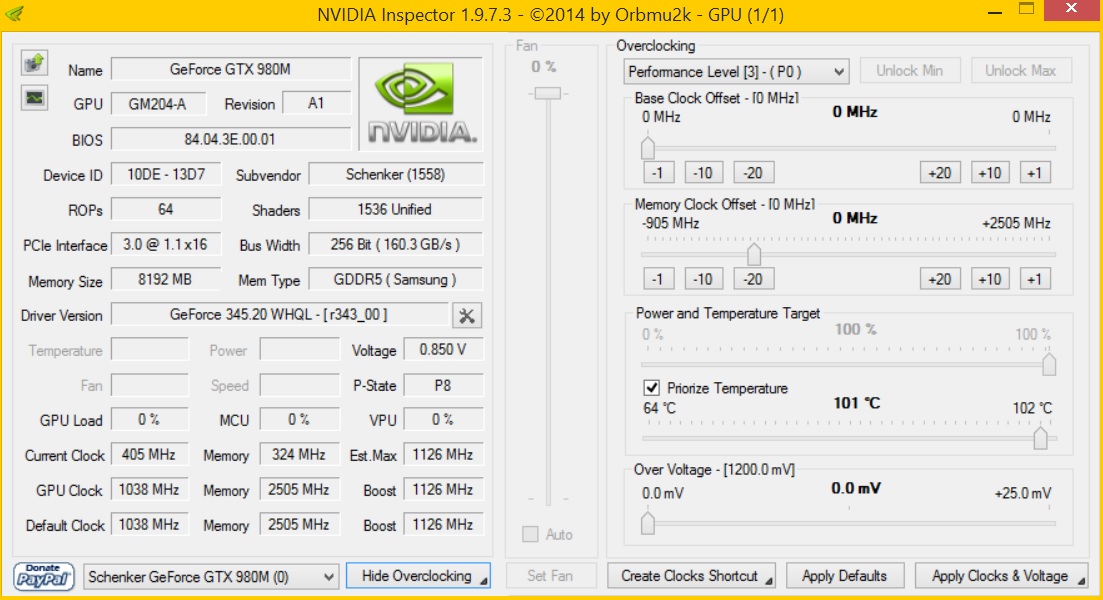
Task: Click the power target slider thumb
Action: 1049,364
